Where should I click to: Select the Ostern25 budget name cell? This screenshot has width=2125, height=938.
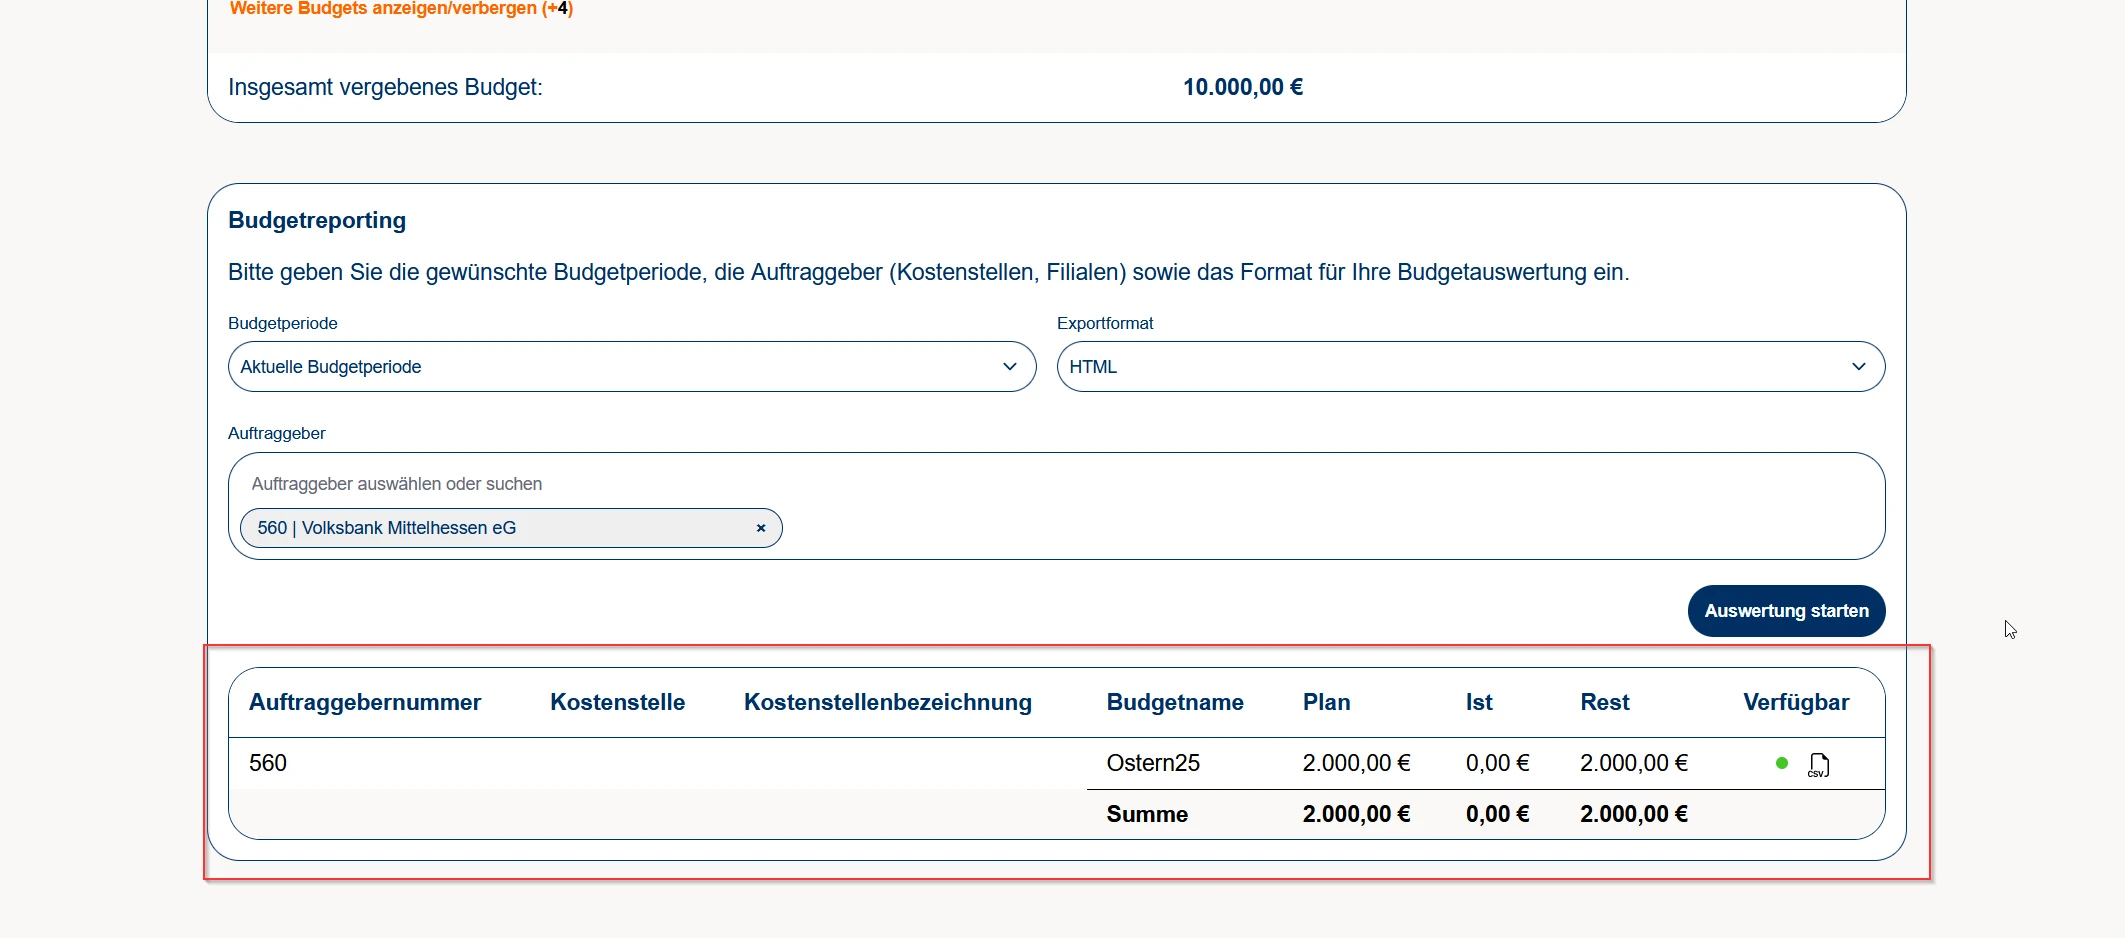point(1152,763)
